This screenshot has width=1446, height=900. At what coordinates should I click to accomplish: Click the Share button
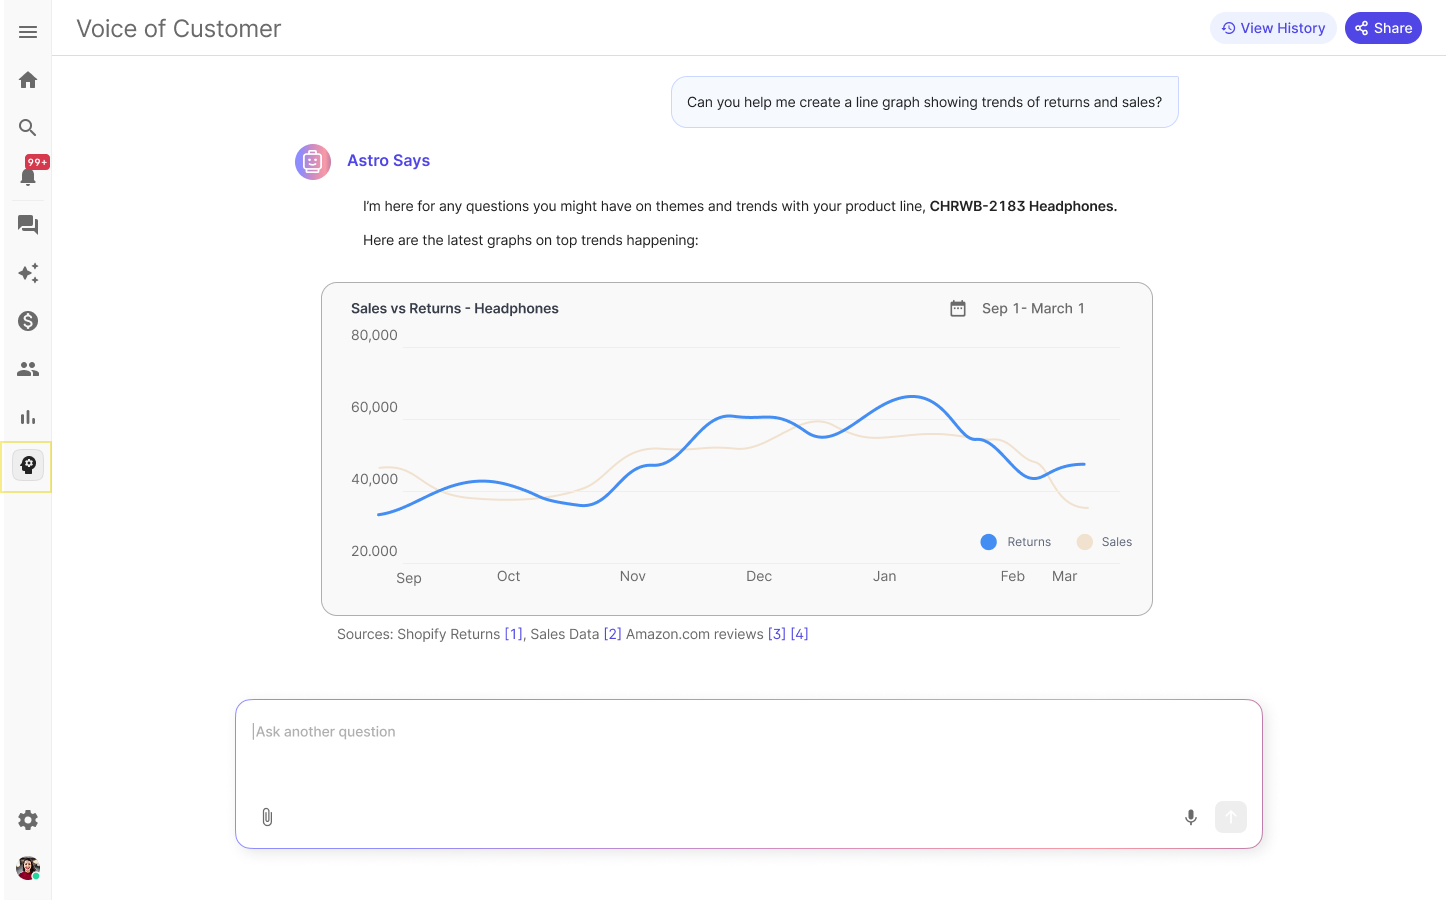[x=1383, y=28]
